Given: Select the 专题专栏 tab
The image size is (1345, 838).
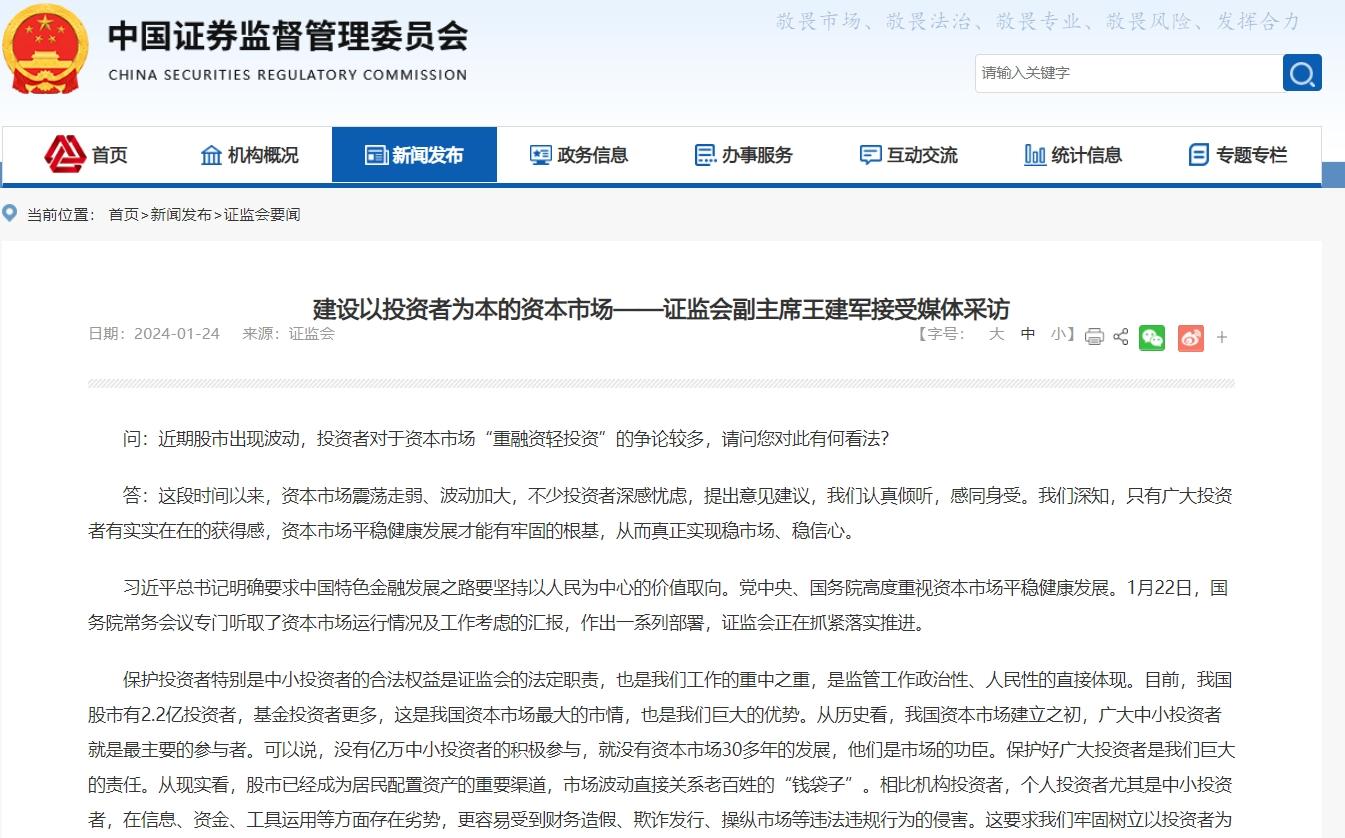Looking at the screenshot, I should click(1236, 154).
